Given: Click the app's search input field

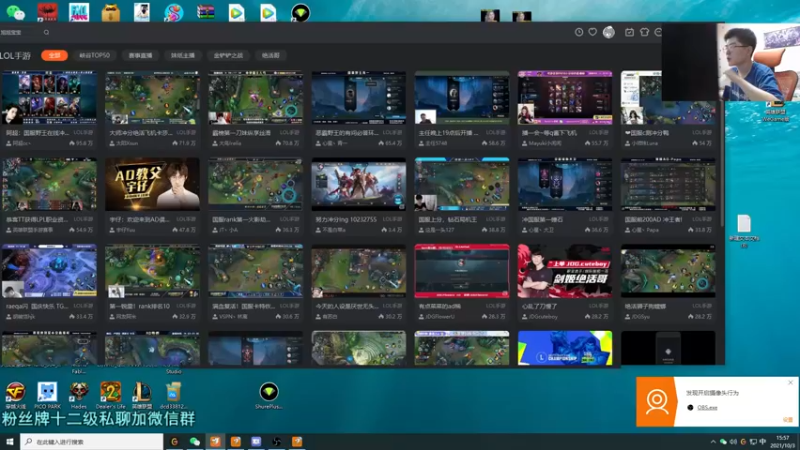Looking at the screenshot, I should (20, 32).
